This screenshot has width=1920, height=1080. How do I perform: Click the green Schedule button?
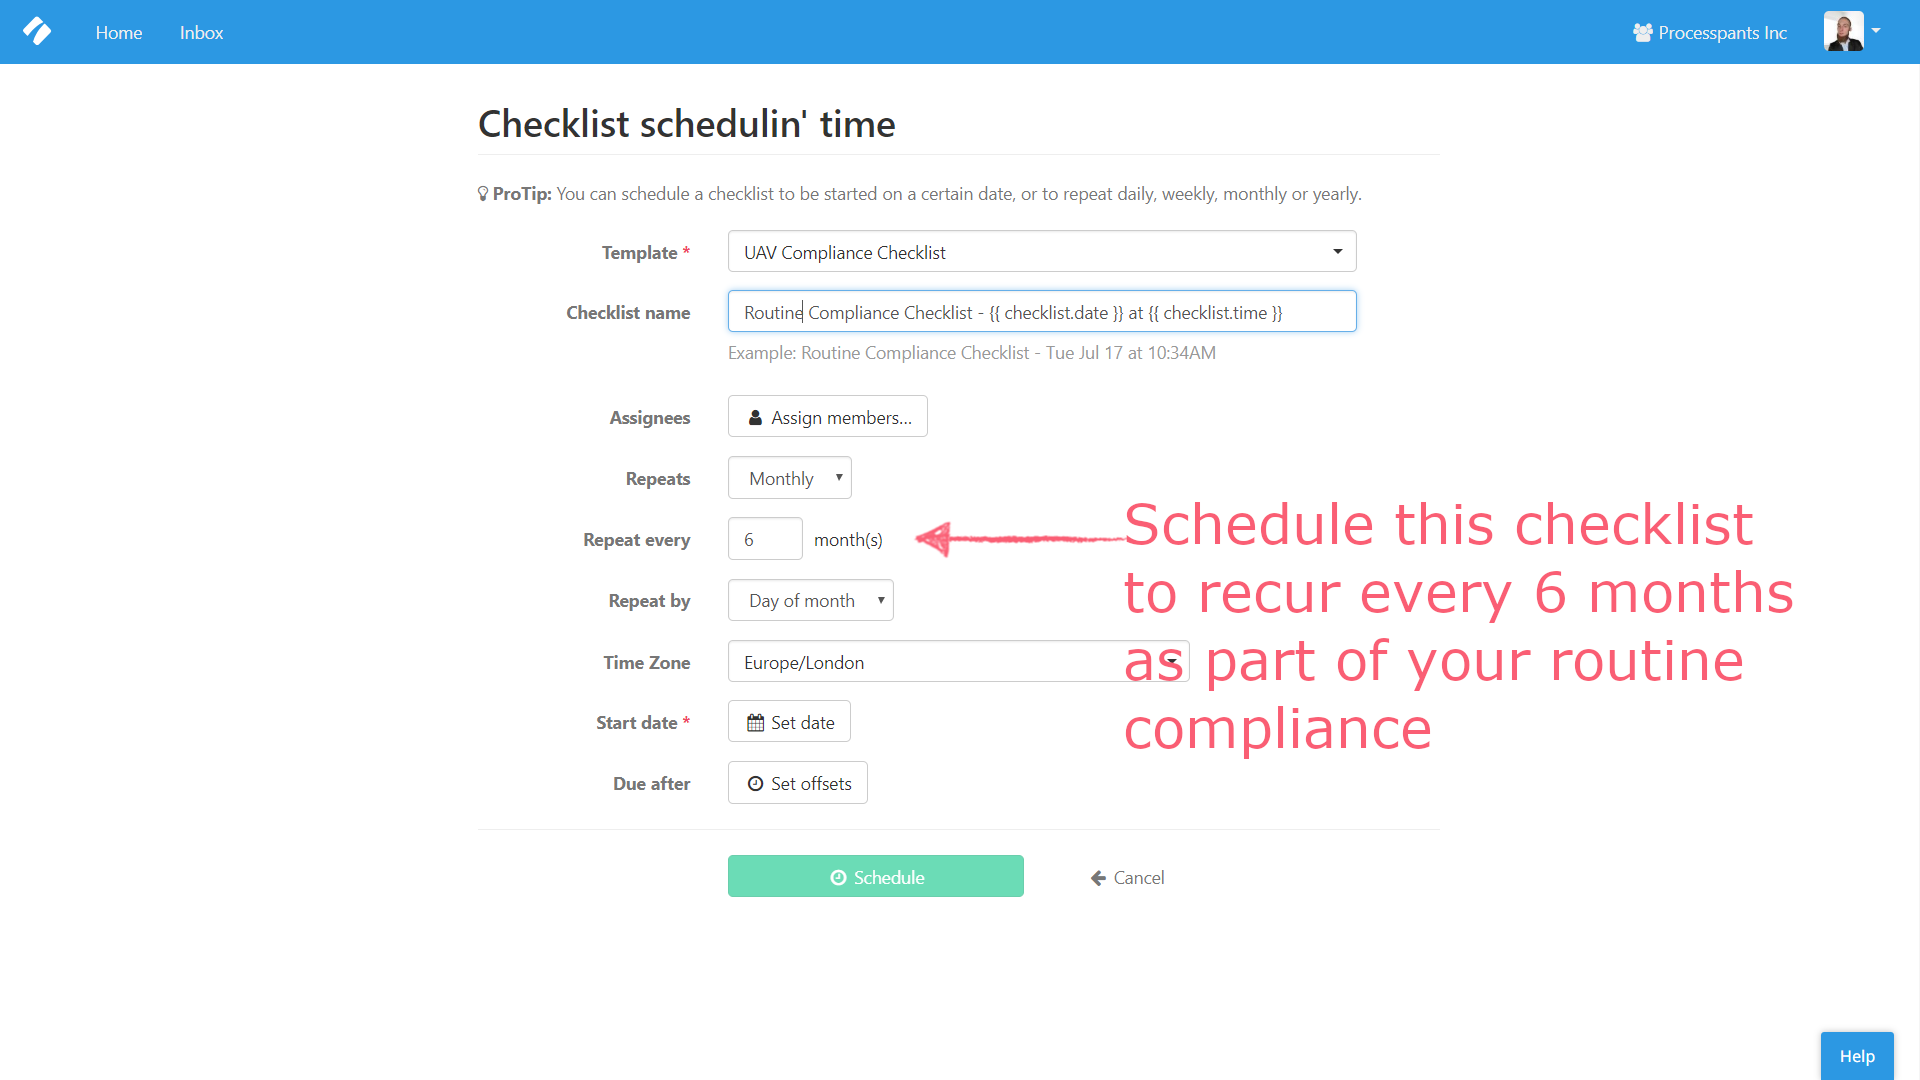pyautogui.click(x=874, y=877)
